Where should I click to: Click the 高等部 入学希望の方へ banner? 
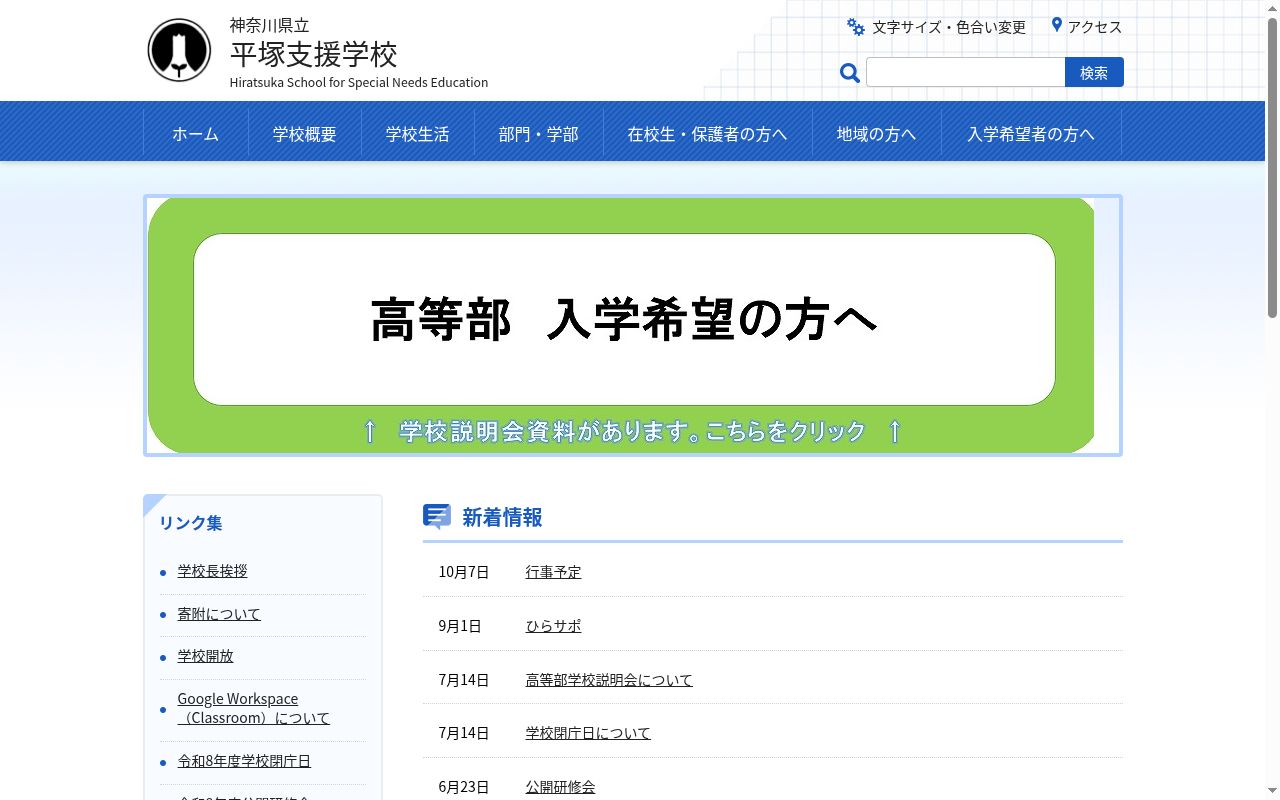click(633, 325)
